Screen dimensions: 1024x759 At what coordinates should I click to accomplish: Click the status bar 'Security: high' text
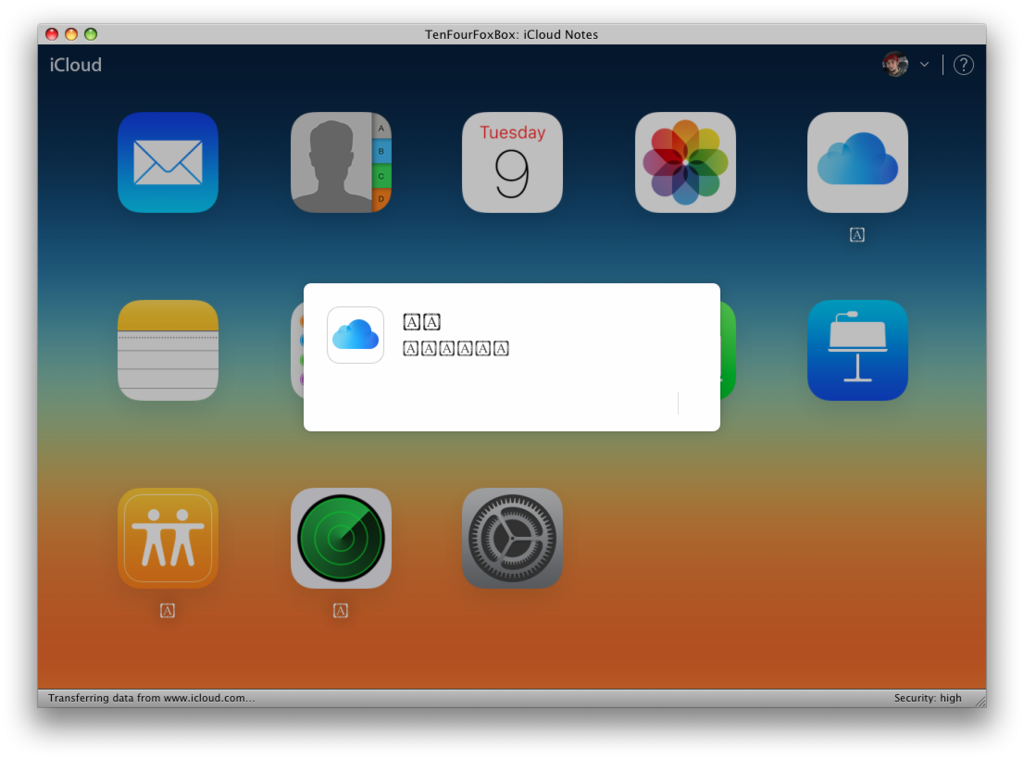point(927,698)
